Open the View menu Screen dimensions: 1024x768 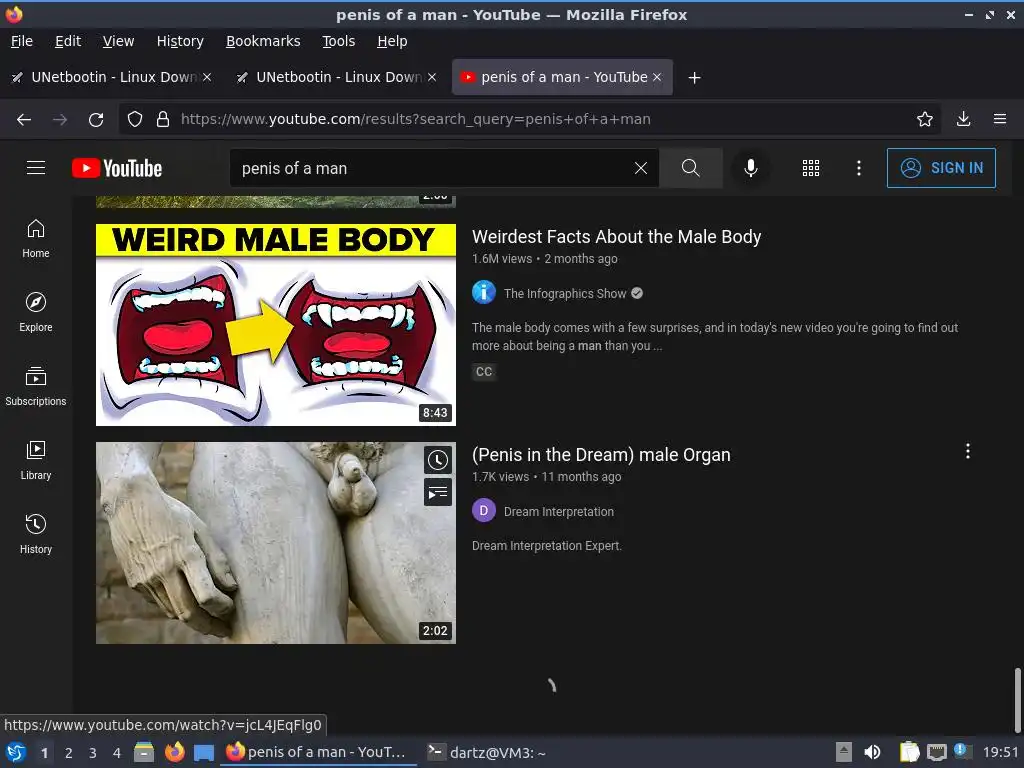[118, 41]
